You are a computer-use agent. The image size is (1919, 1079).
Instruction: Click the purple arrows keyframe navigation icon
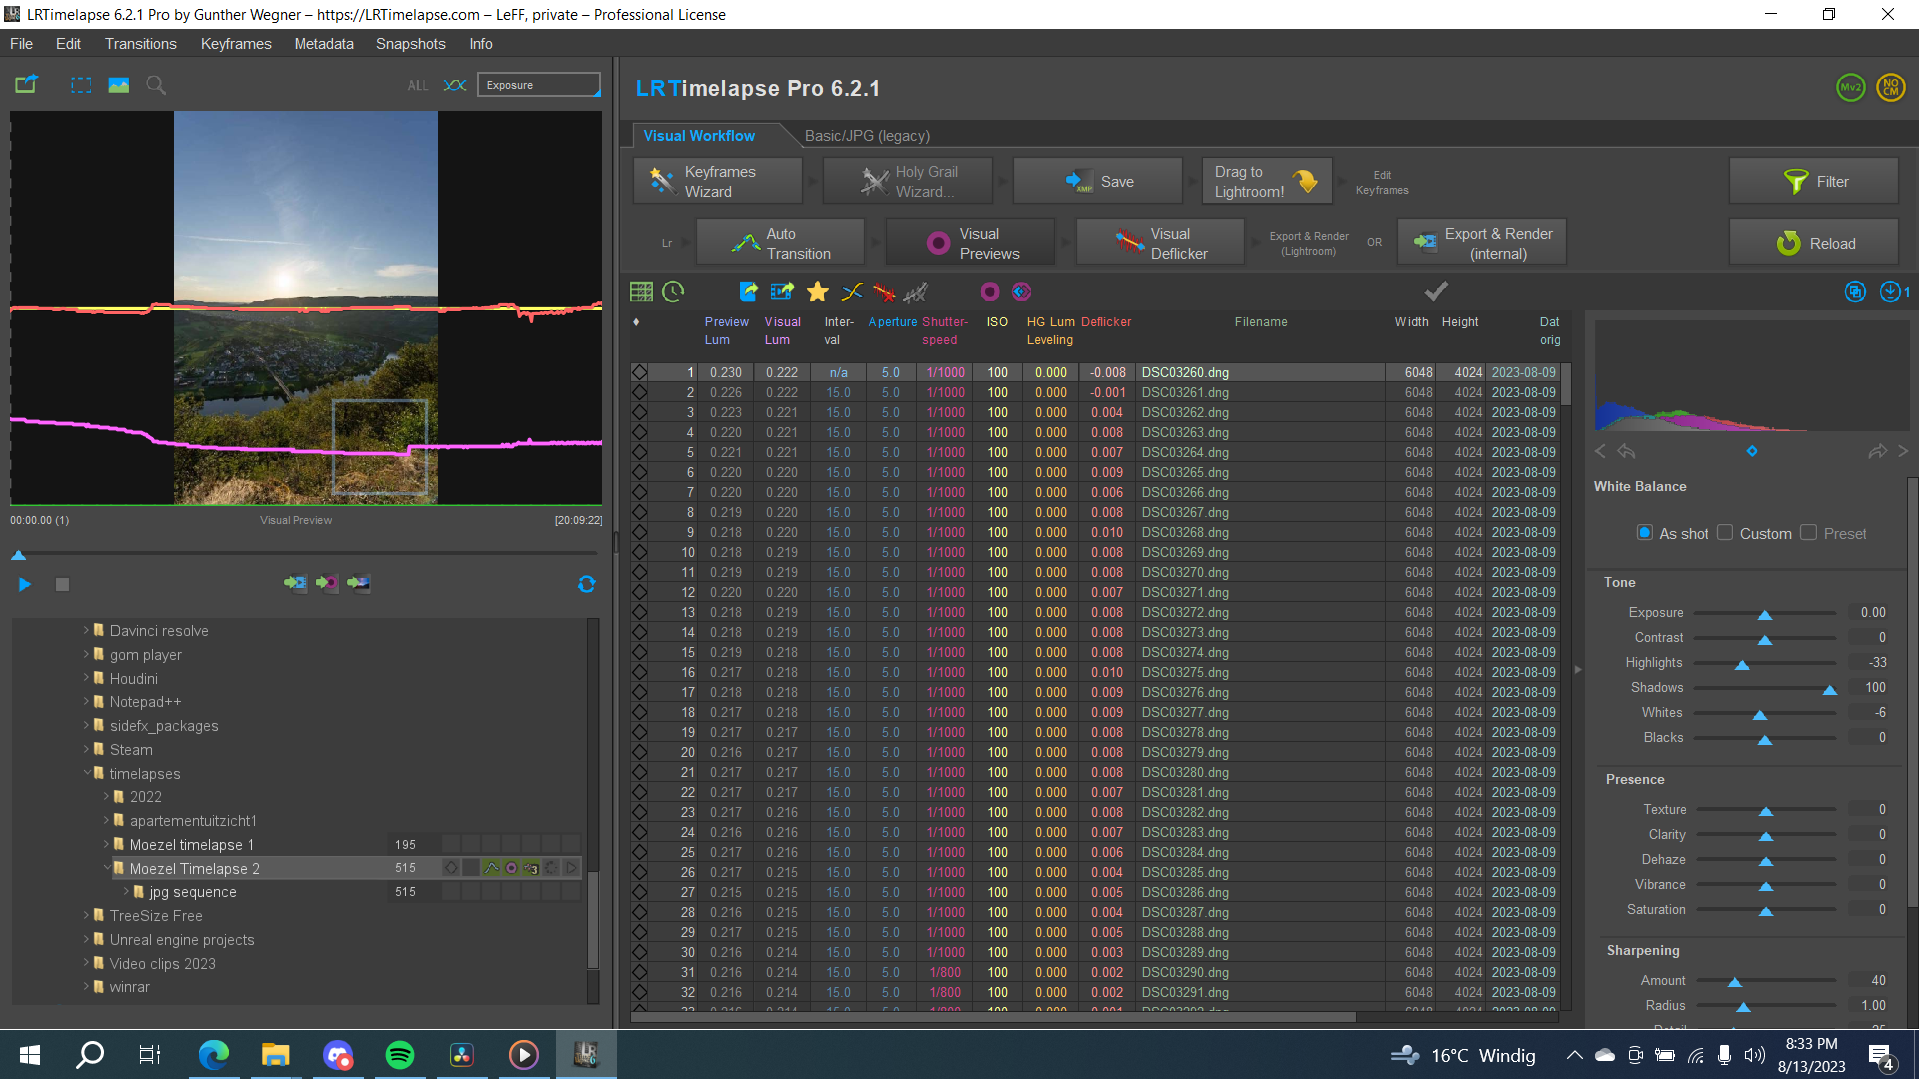click(1021, 292)
